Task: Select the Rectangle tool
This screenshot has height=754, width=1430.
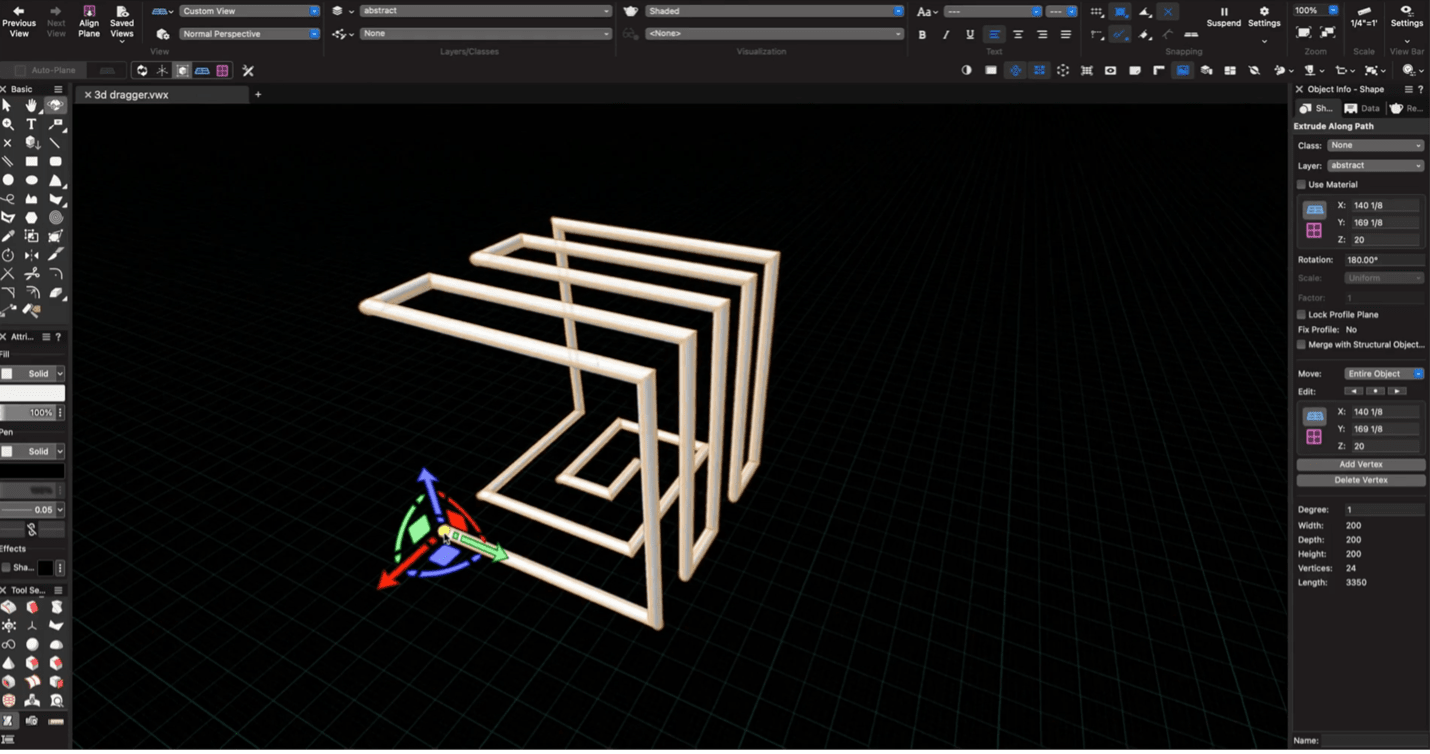Action: pos(31,161)
